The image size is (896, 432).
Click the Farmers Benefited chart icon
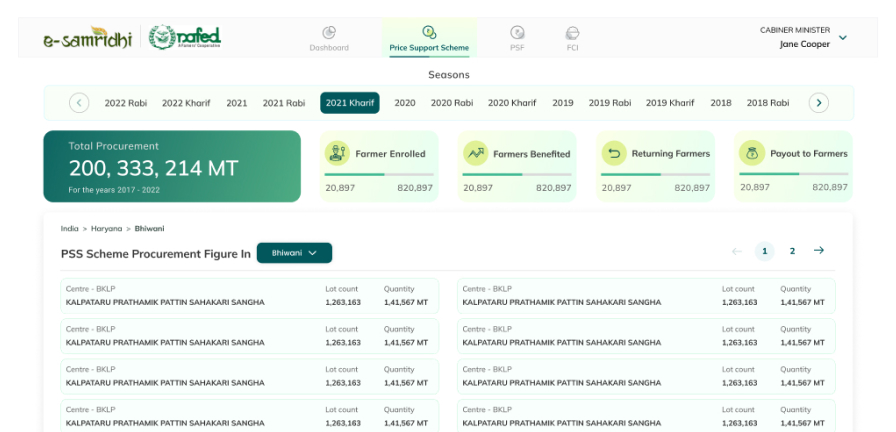[476, 153]
